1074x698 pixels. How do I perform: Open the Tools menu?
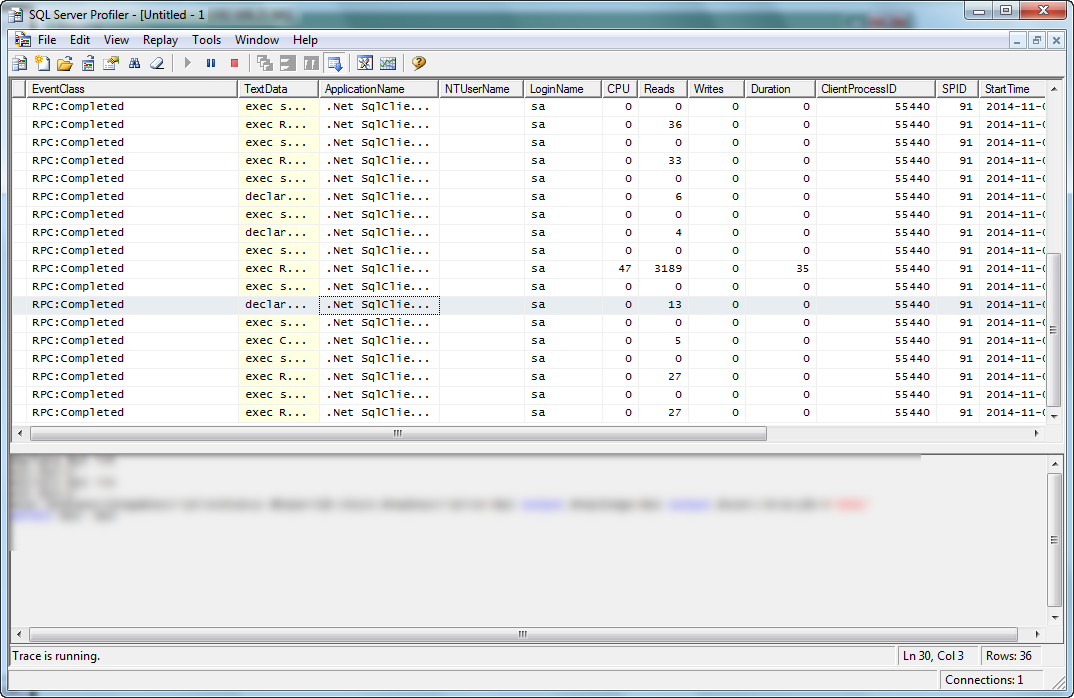pyautogui.click(x=206, y=40)
